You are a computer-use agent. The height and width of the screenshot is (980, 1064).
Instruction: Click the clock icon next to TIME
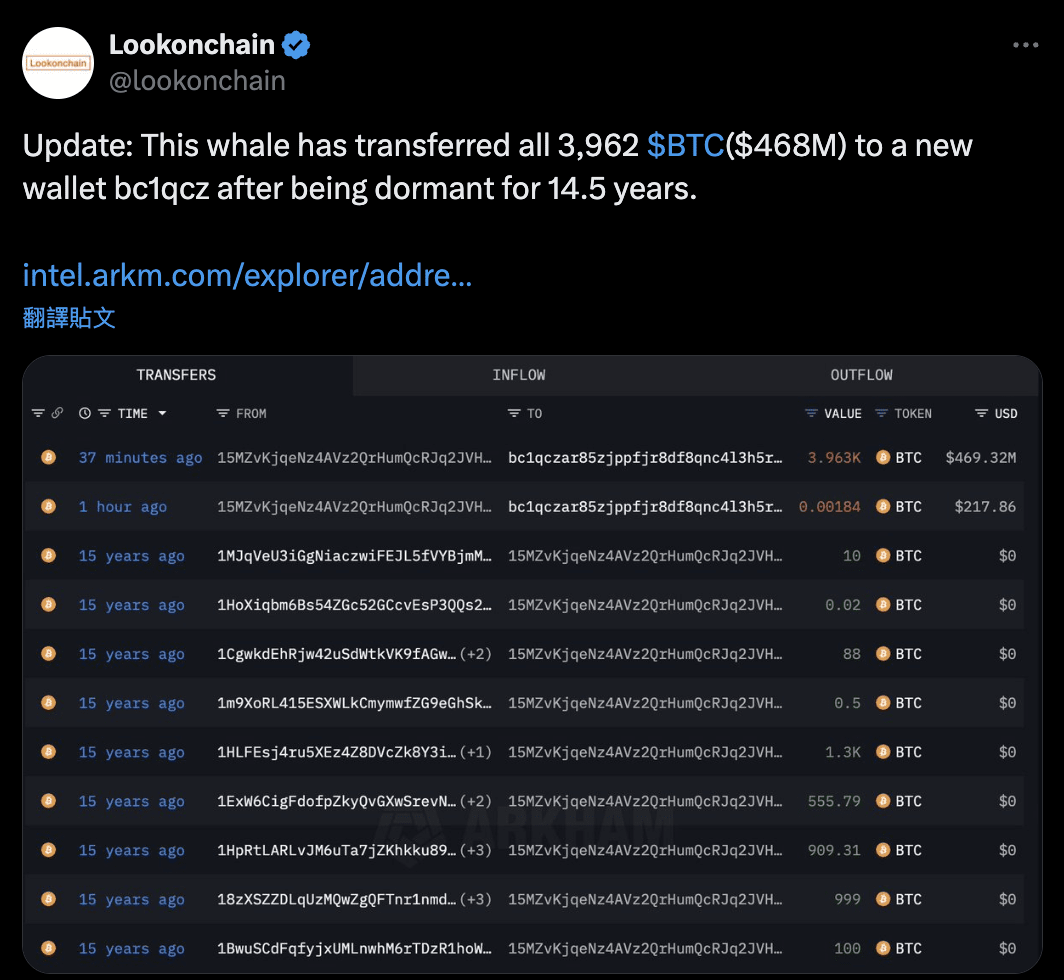click(x=85, y=413)
